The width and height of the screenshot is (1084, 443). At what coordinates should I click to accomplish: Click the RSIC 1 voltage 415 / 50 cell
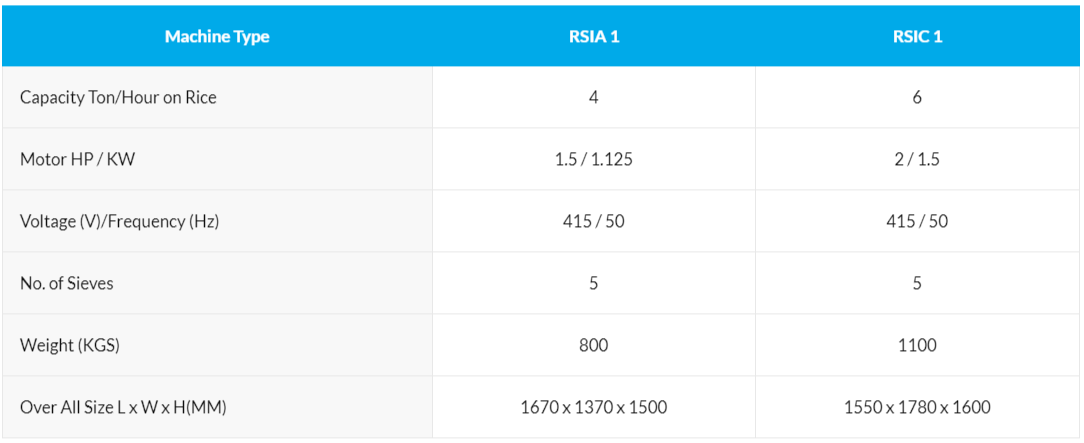click(x=917, y=222)
